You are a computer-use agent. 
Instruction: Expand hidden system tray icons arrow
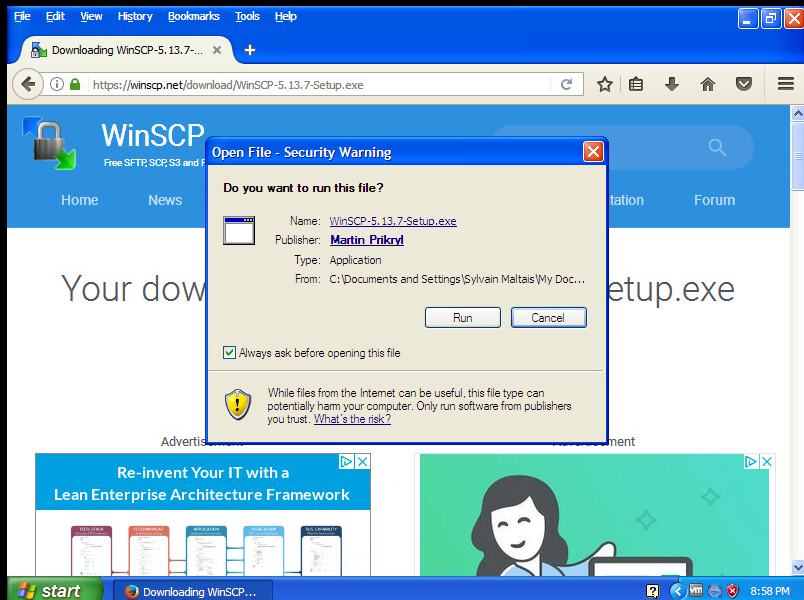tap(678, 591)
